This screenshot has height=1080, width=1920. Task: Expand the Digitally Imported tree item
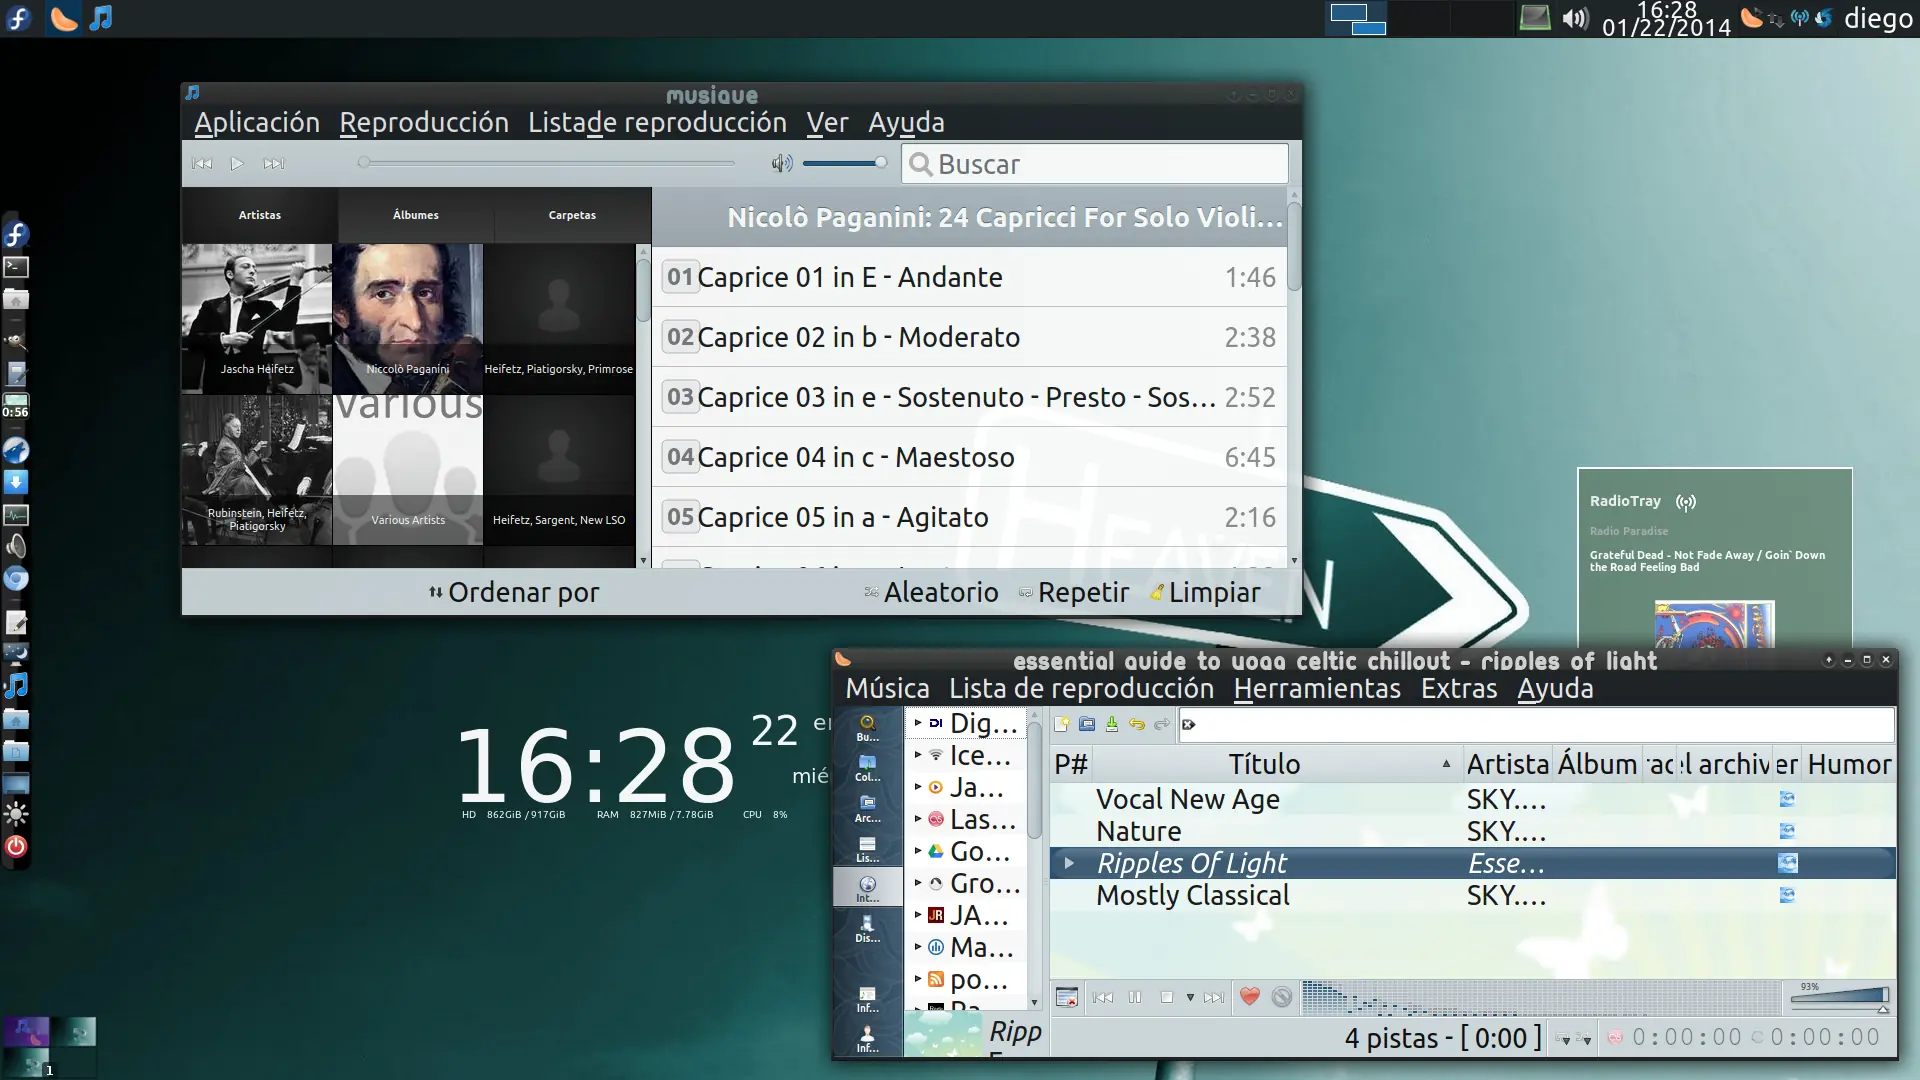coord(917,722)
